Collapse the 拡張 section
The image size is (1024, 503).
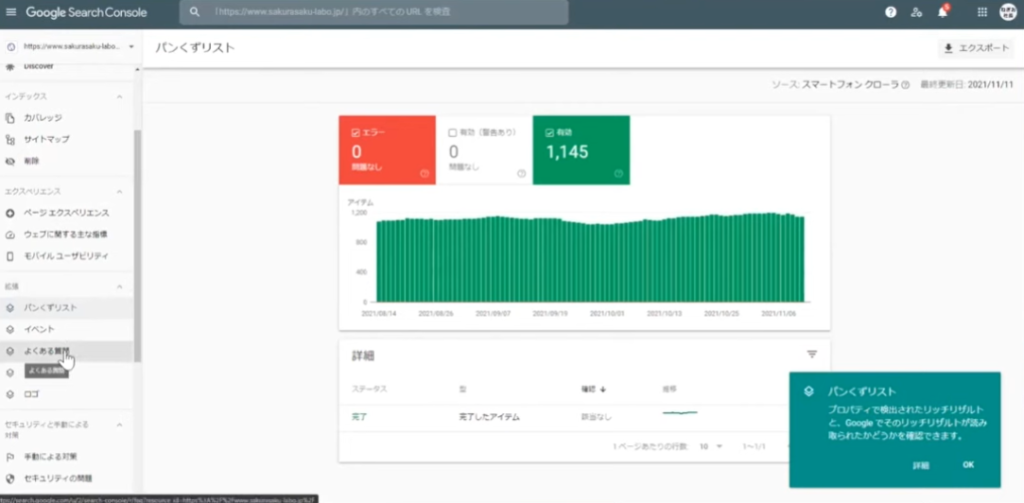(120, 287)
